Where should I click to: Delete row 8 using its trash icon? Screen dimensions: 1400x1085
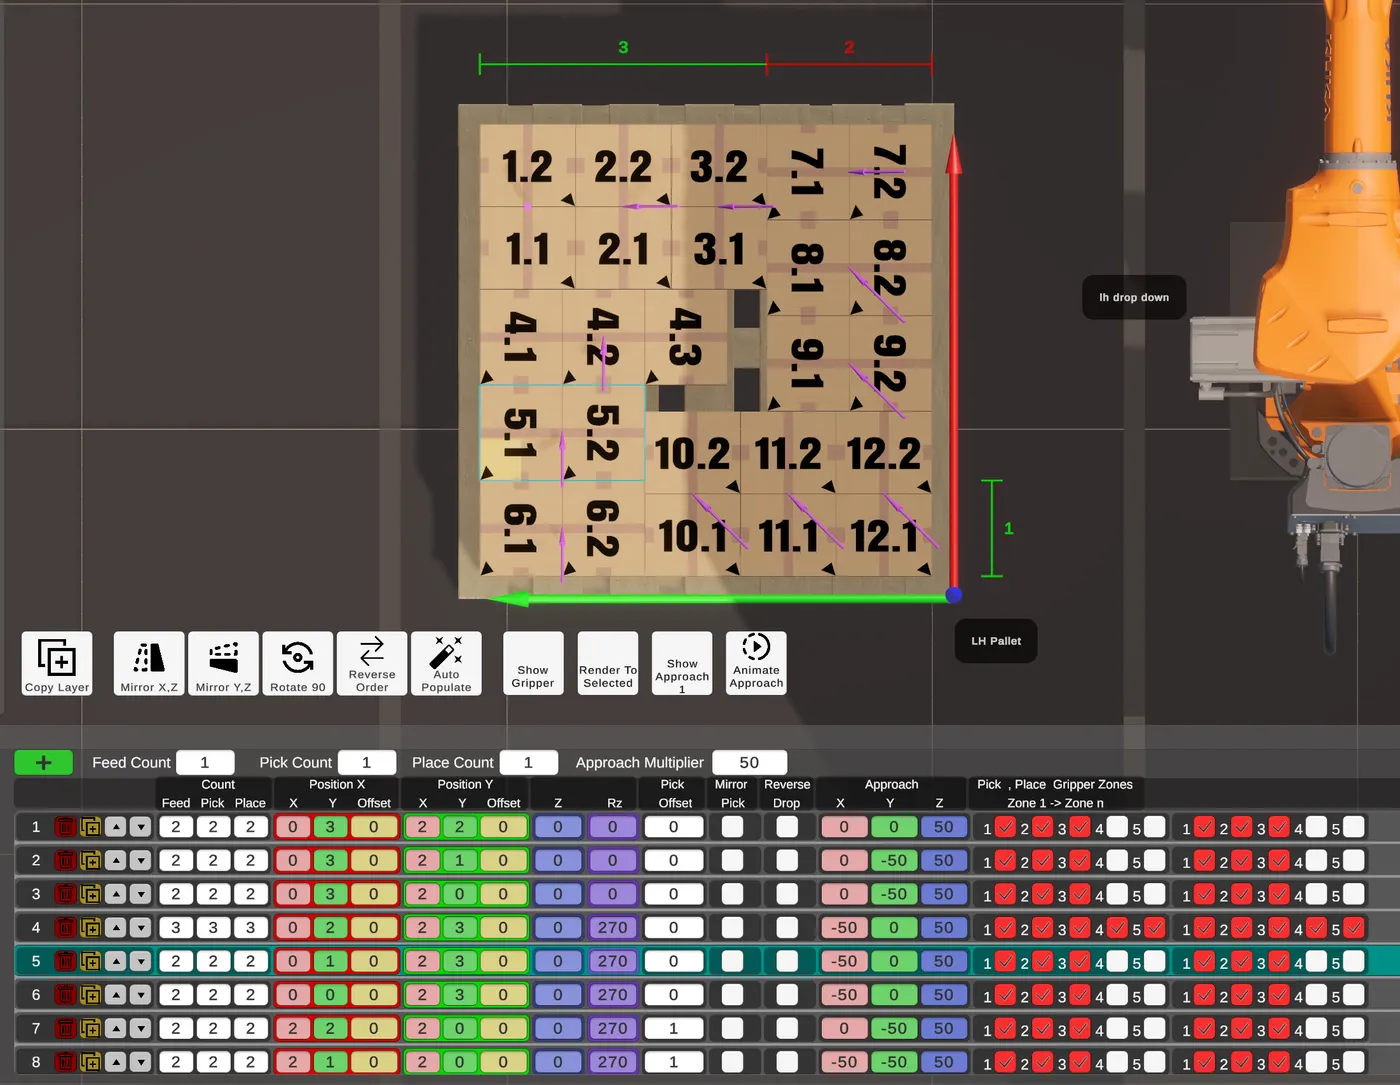tap(65, 1062)
